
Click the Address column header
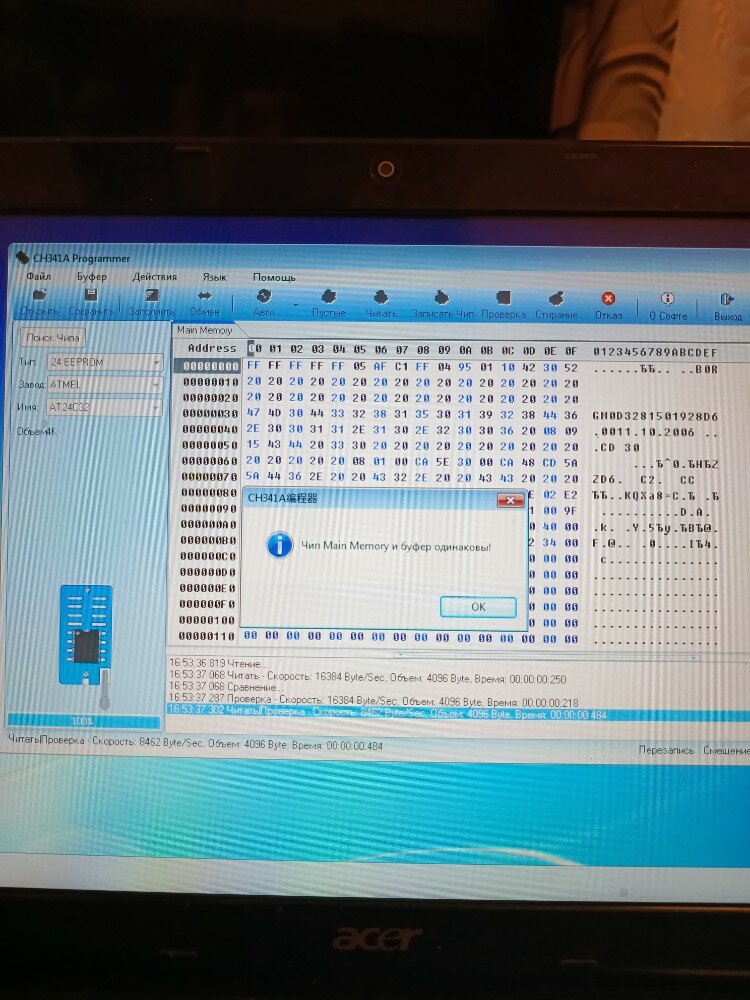coord(212,349)
